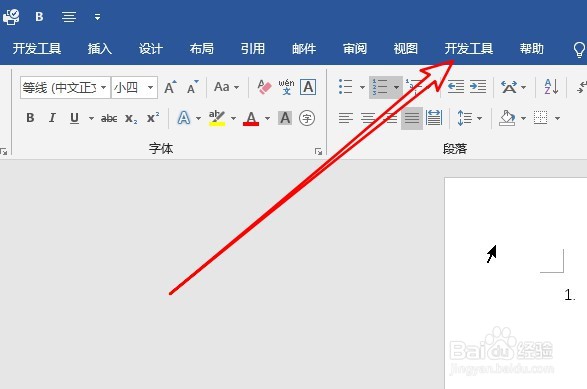Open the 开发工具 tab next to 视图
The image size is (587, 389).
[468, 49]
